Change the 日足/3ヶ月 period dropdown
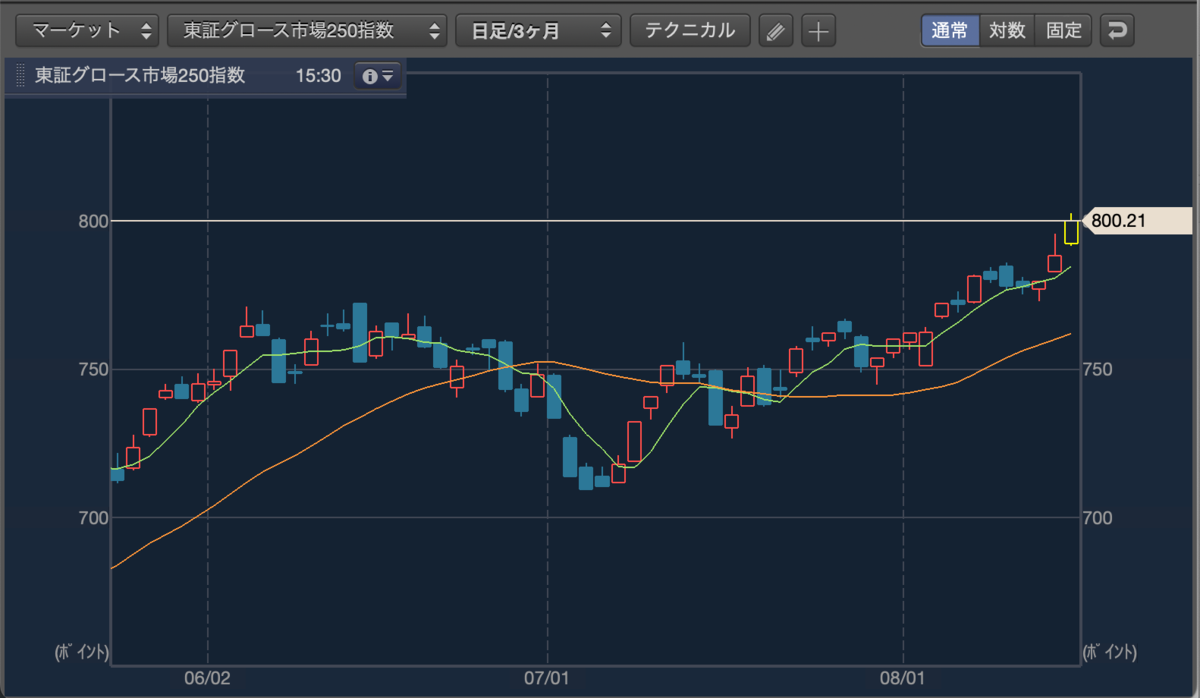The image size is (1200, 698). tap(538, 30)
